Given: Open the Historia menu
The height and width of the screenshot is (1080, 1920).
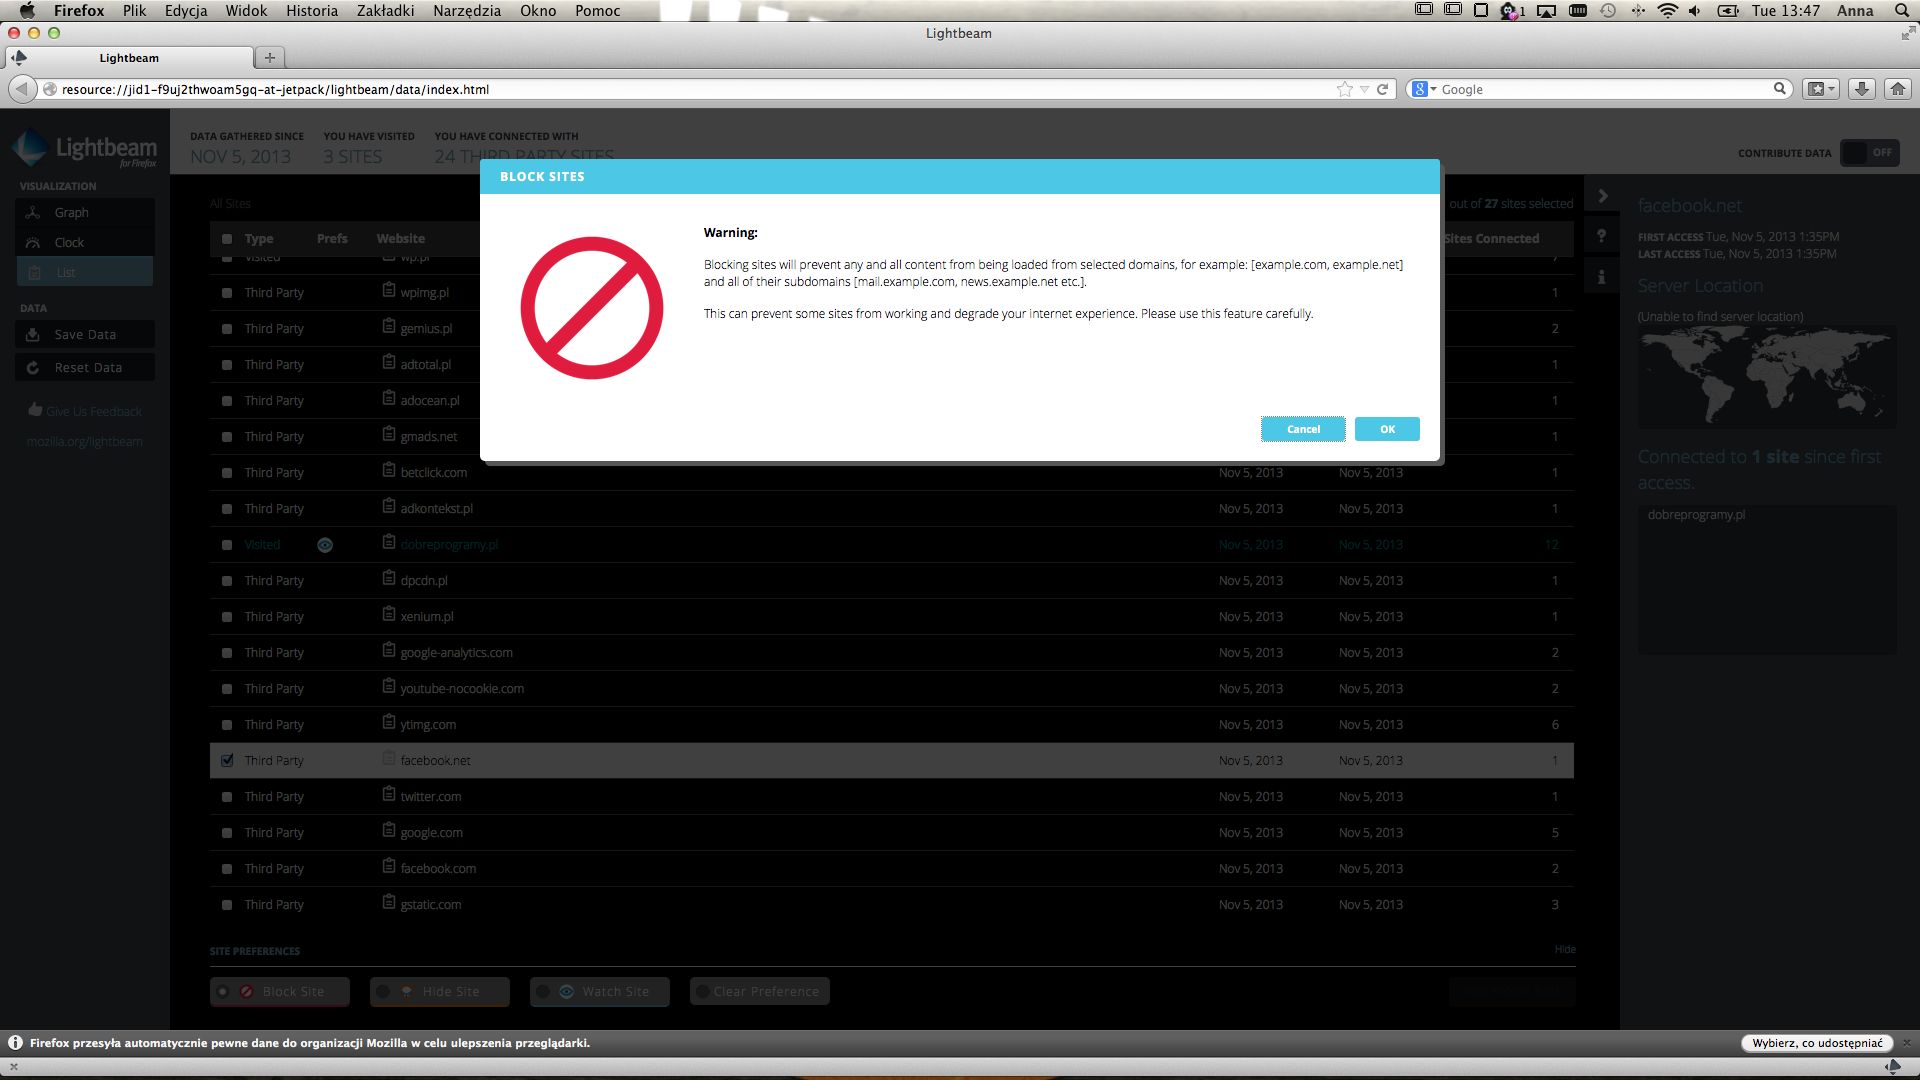Looking at the screenshot, I should coord(312,11).
